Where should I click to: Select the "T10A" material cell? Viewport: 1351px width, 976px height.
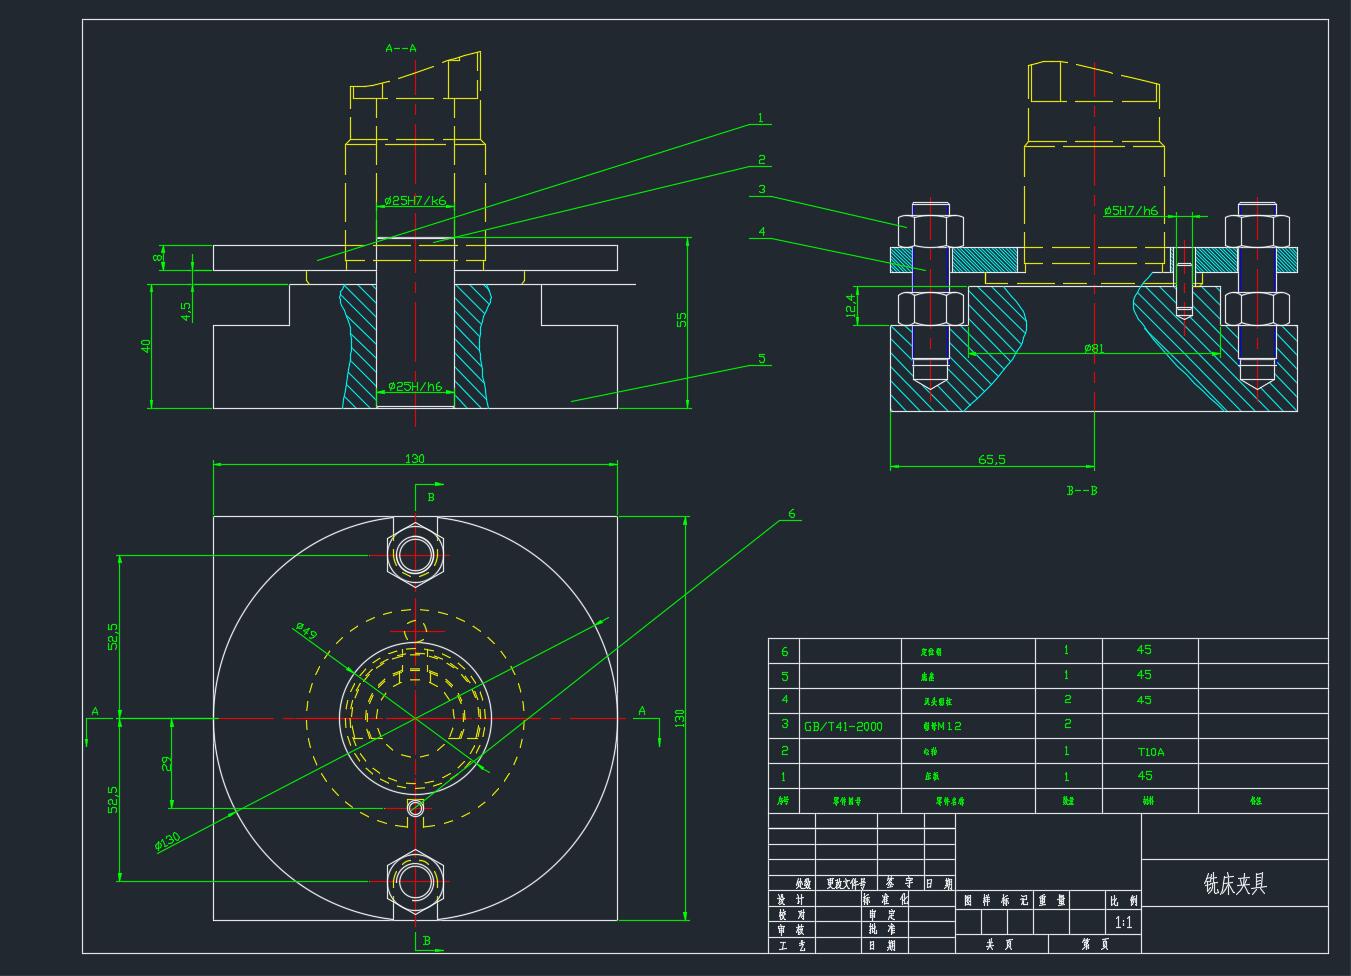[1151, 752]
